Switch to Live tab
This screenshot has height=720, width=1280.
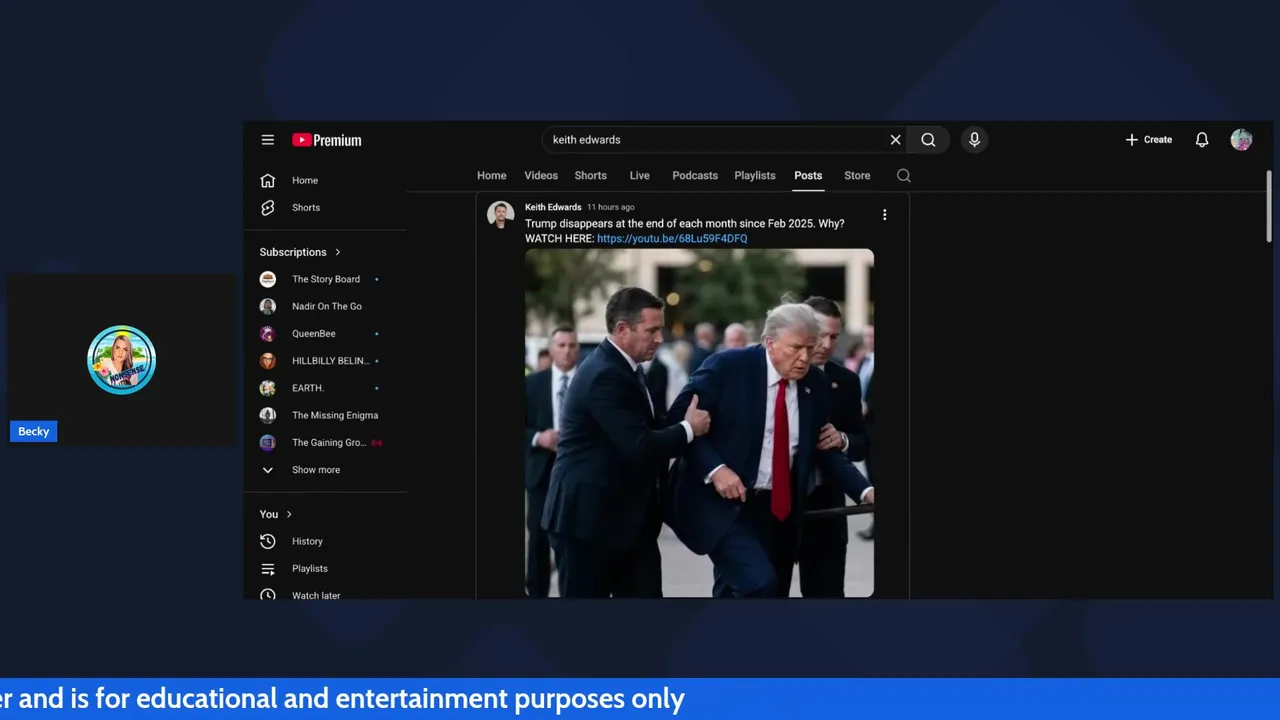pos(639,175)
